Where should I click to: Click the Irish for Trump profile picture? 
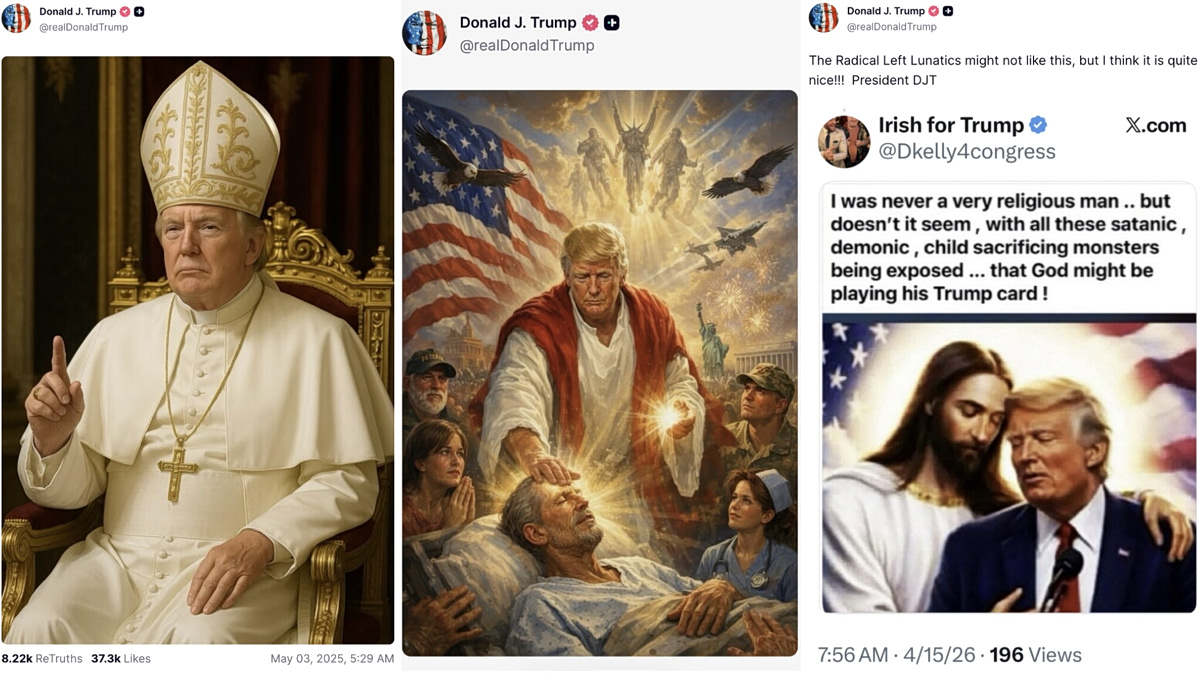(843, 141)
